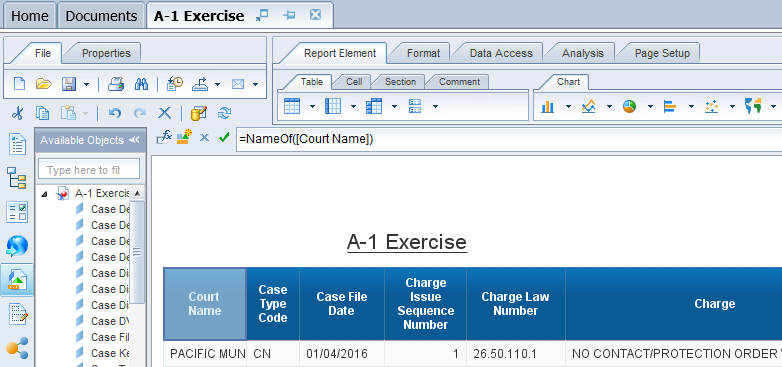
Task: Open Find using the binoculars icon
Action: coord(142,84)
